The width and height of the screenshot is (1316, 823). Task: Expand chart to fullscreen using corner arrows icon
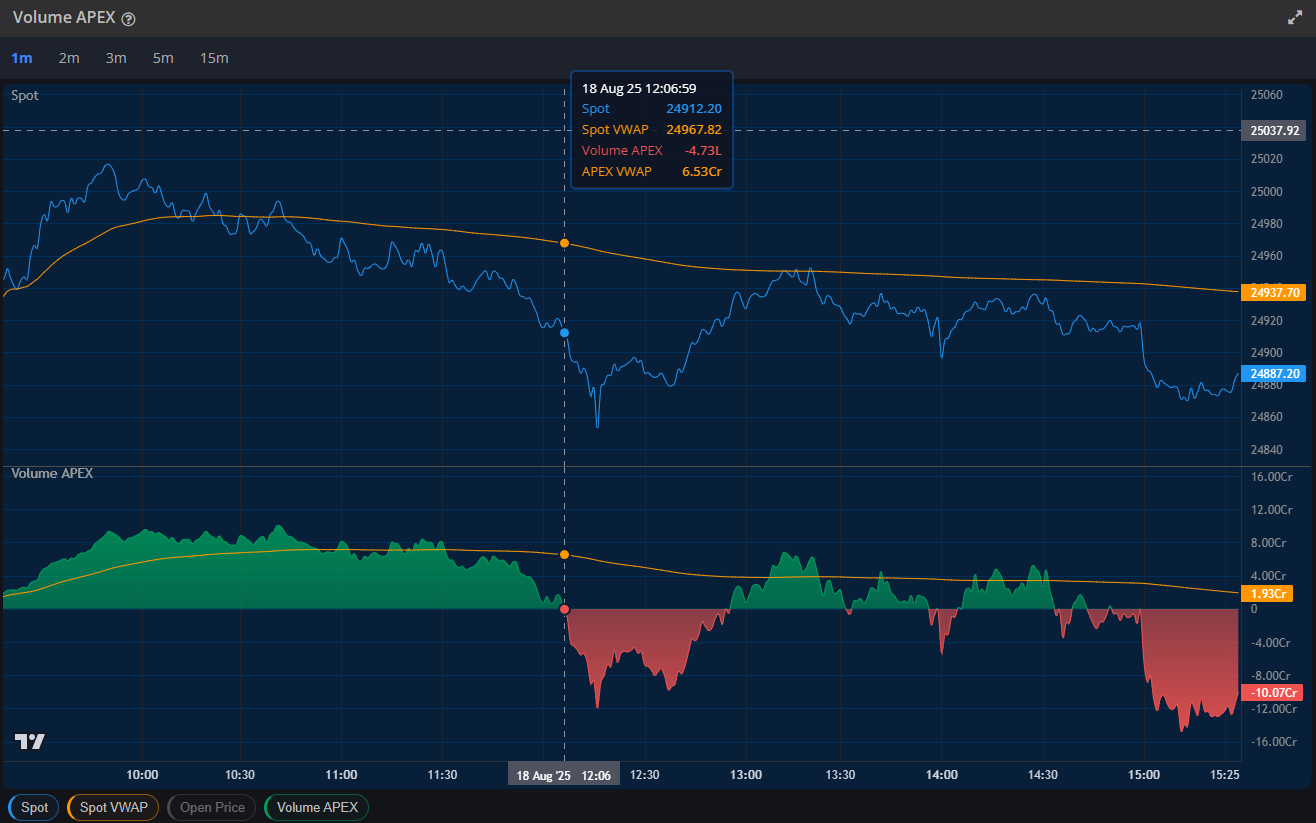1295,18
